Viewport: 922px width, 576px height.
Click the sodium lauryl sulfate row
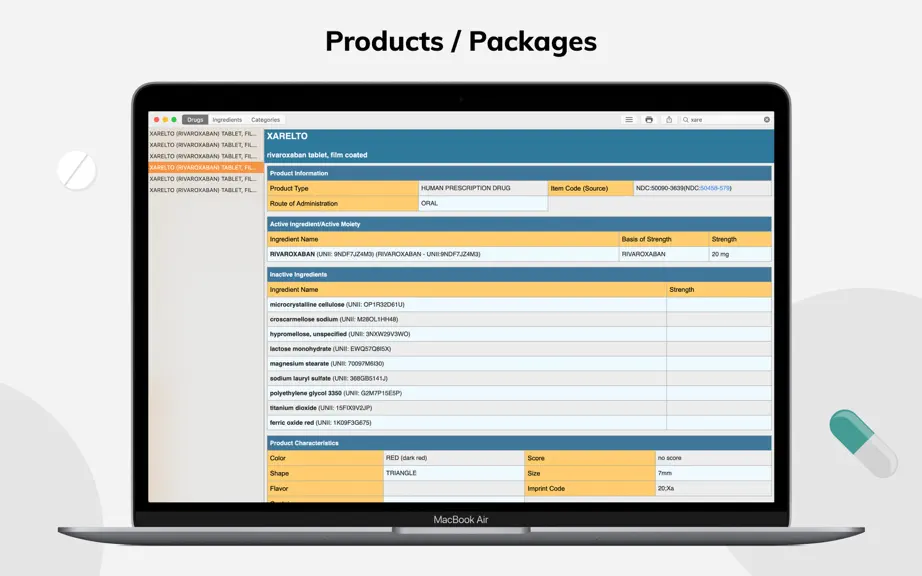[x=519, y=379]
